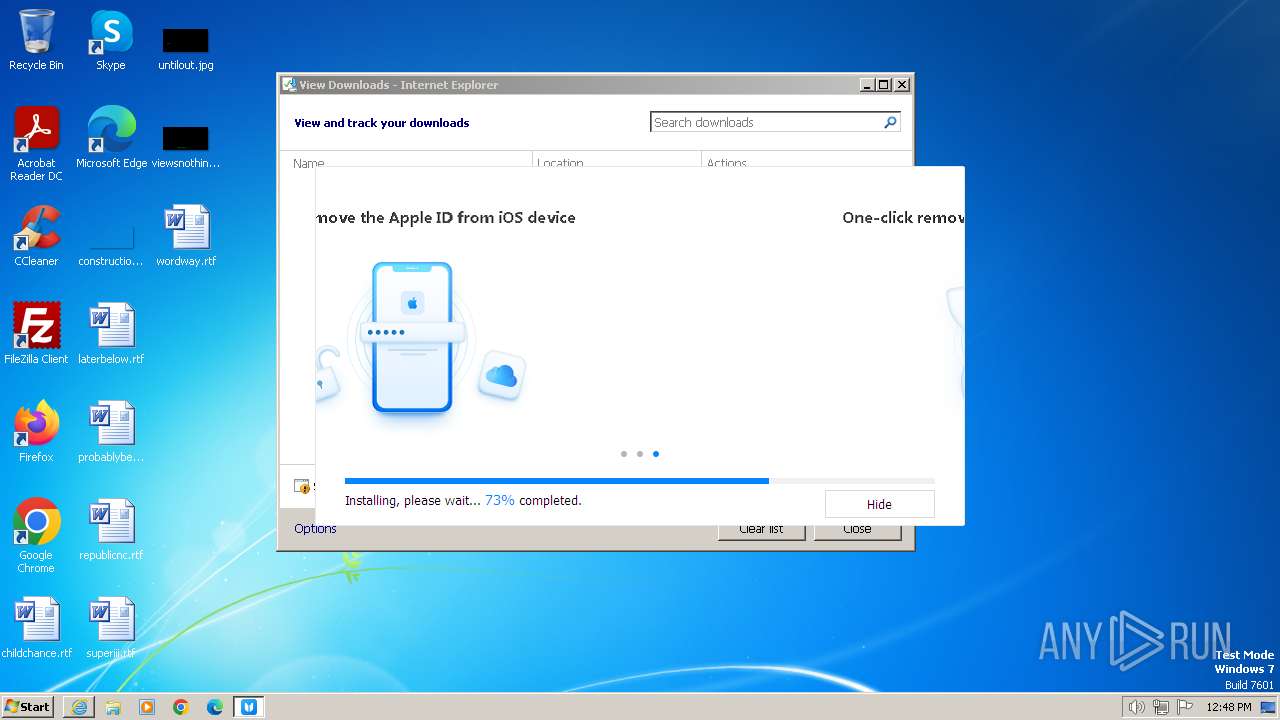The image size is (1280, 720).
Task: Click the 12:48 PM taskbar clock
Action: 1229,707
